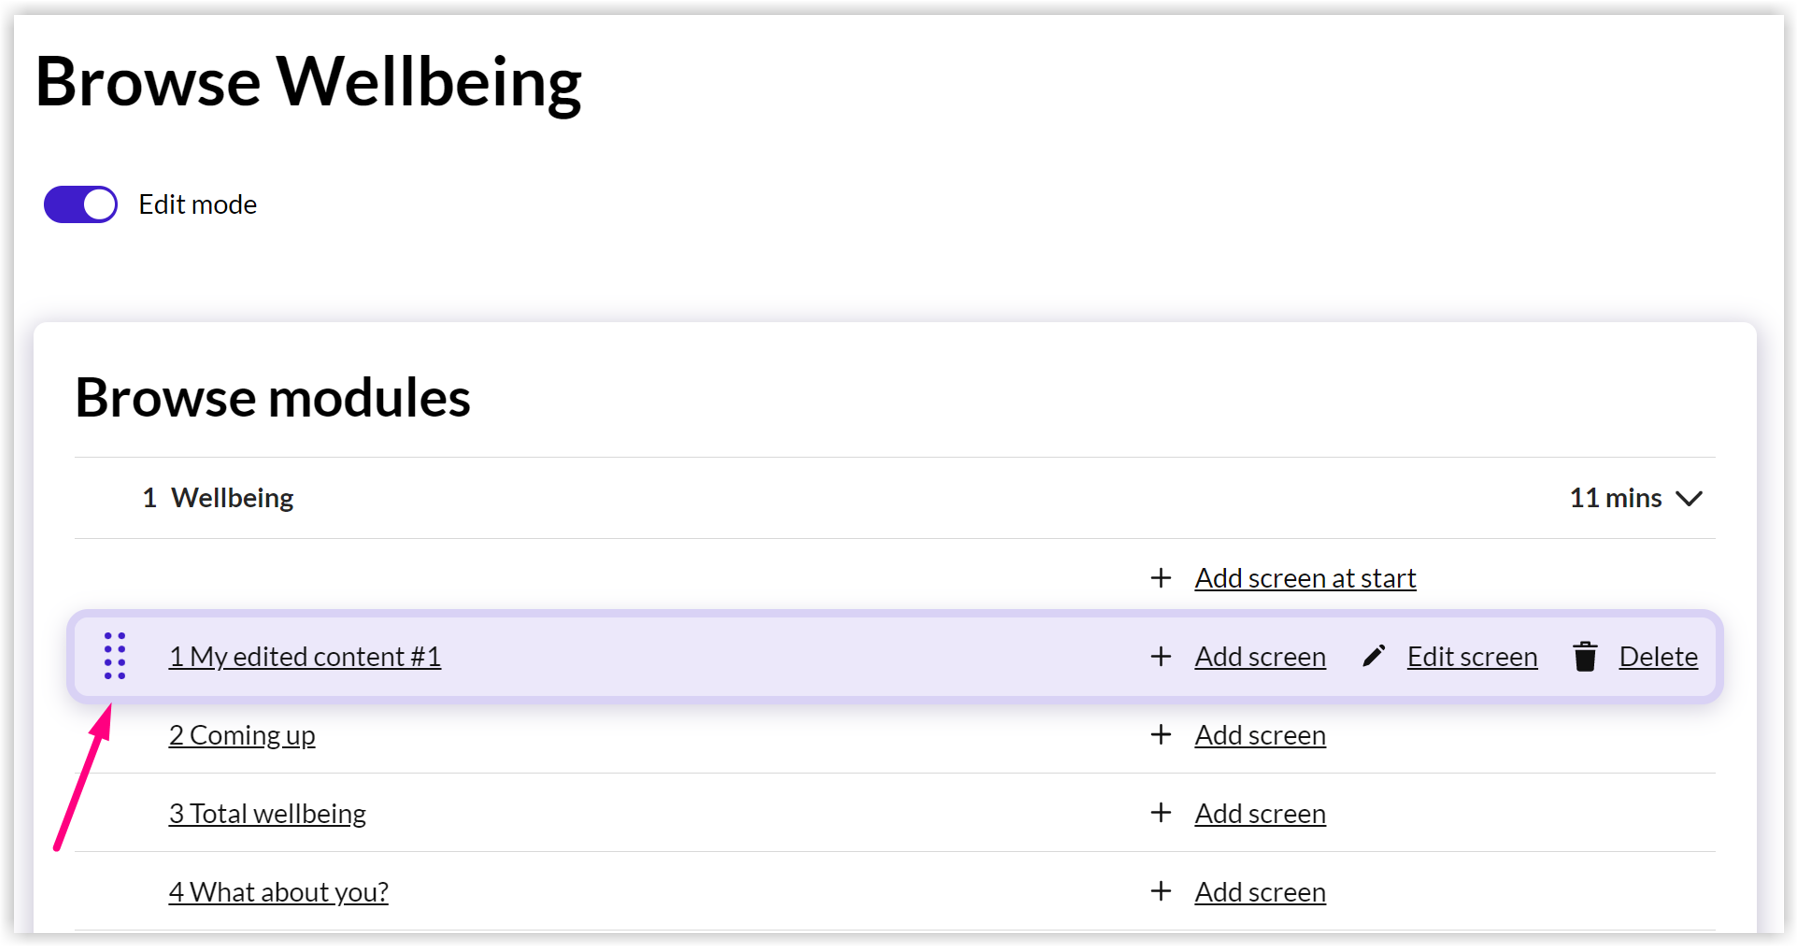The height and width of the screenshot is (947, 1798).
Task: Select the 1 Wellbeing module header
Action: click(895, 498)
